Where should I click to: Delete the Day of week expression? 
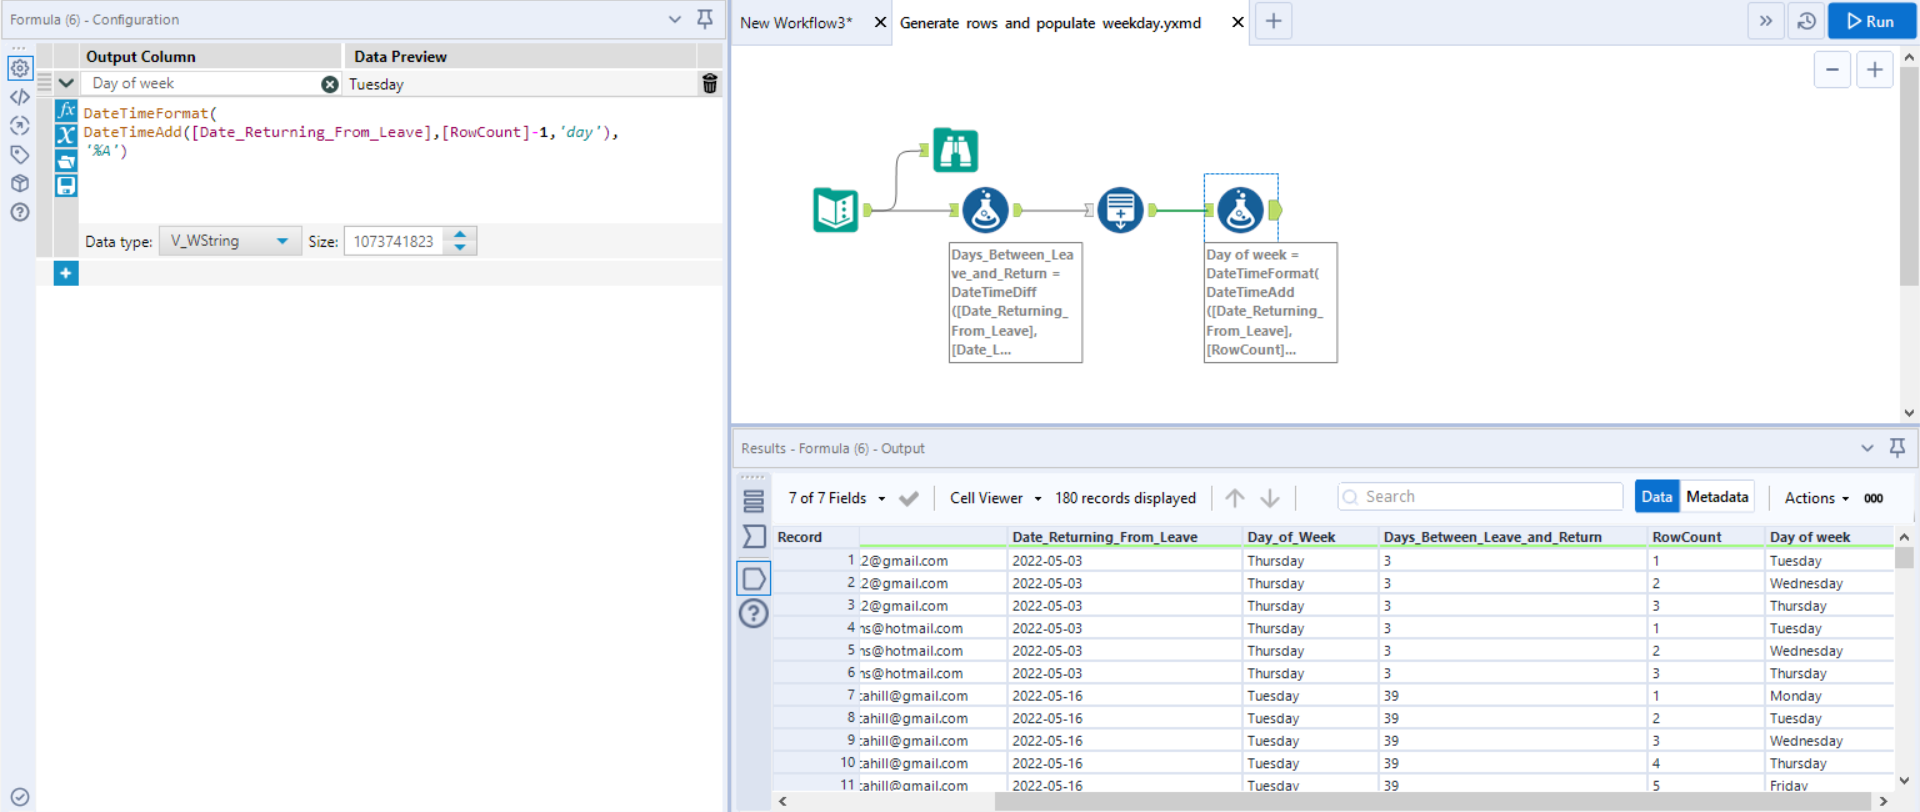point(710,84)
